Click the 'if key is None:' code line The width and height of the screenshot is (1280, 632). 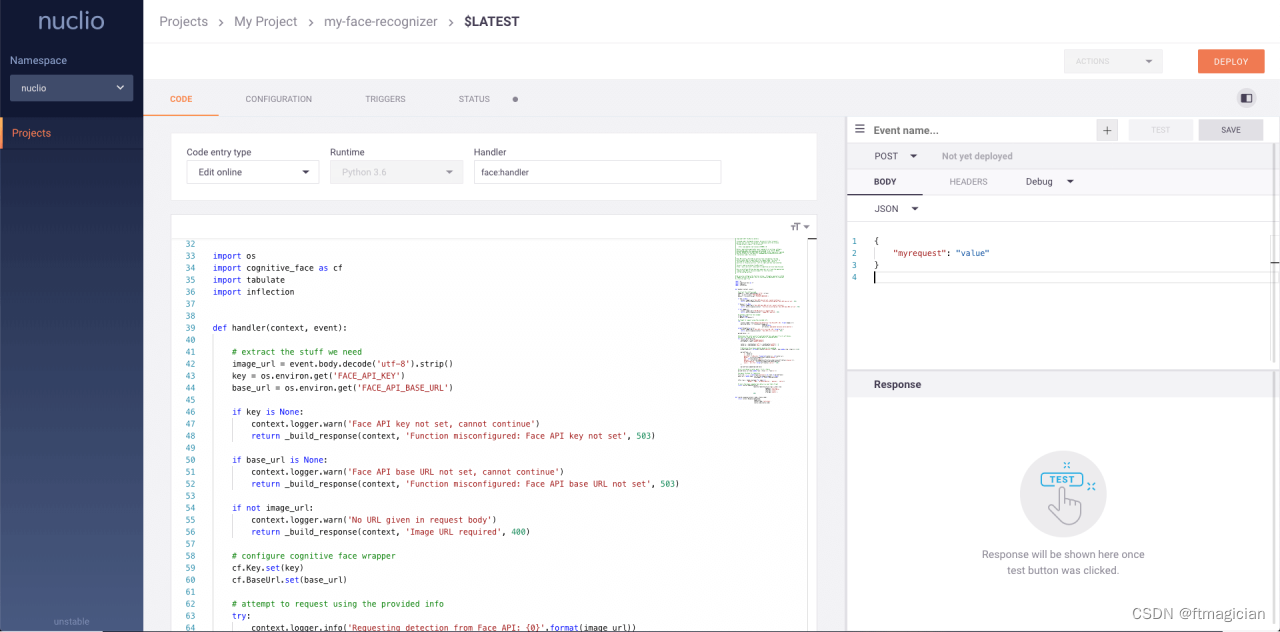point(267,412)
